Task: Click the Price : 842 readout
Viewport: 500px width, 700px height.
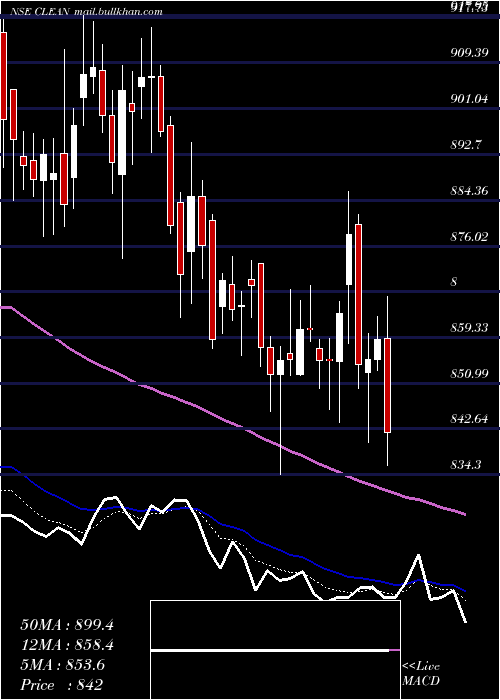Action: point(62,685)
